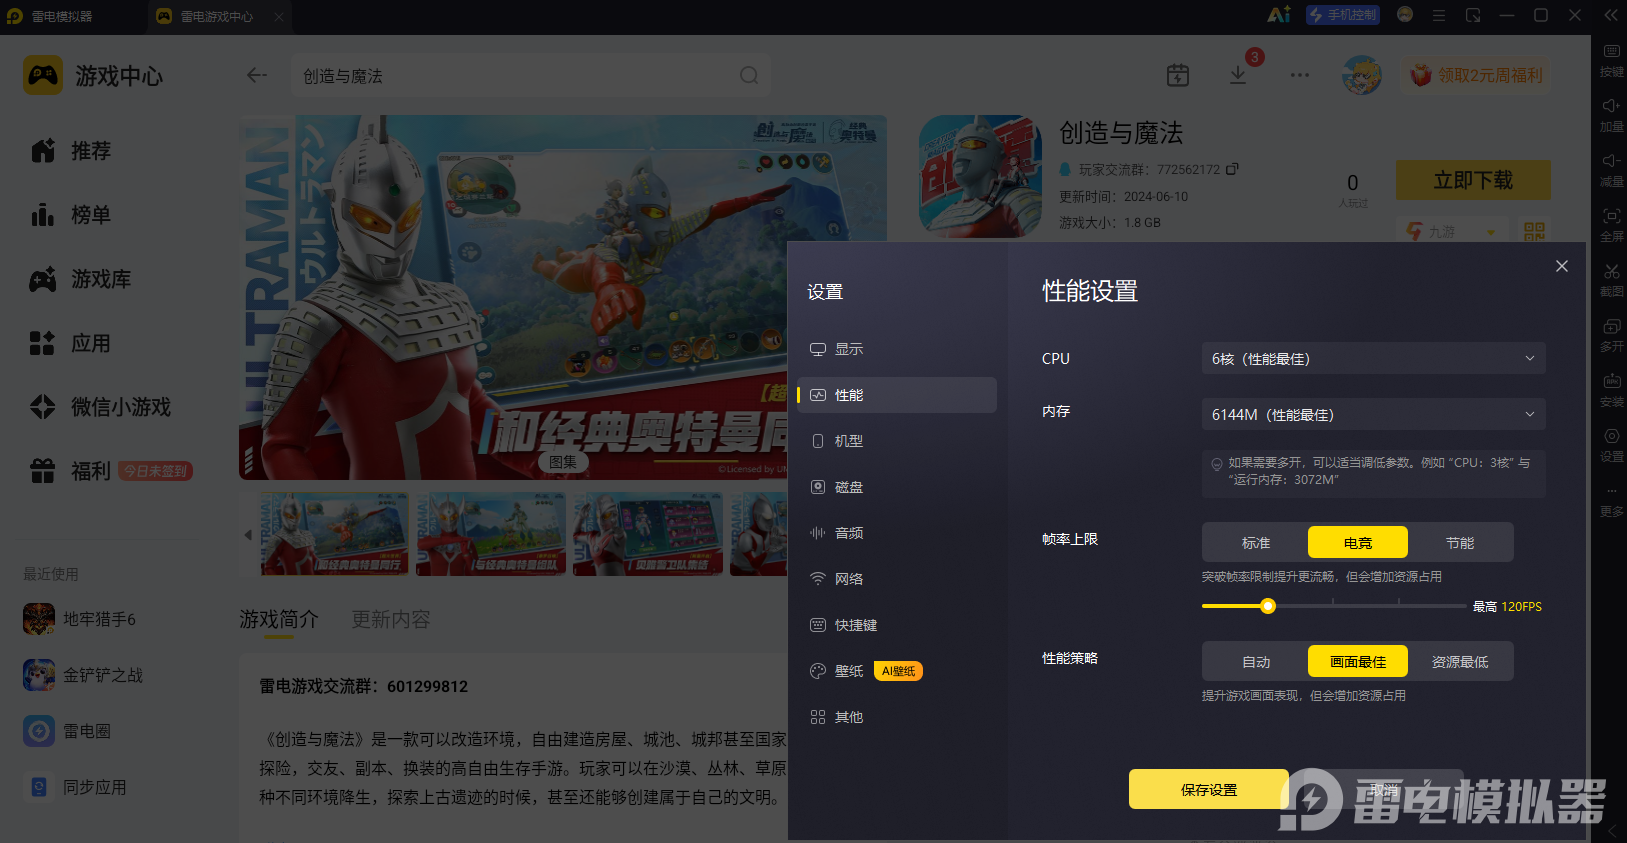This screenshot has width=1627, height=843.
Task: Open recent app 金铲铲之战
Action: click(83, 675)
